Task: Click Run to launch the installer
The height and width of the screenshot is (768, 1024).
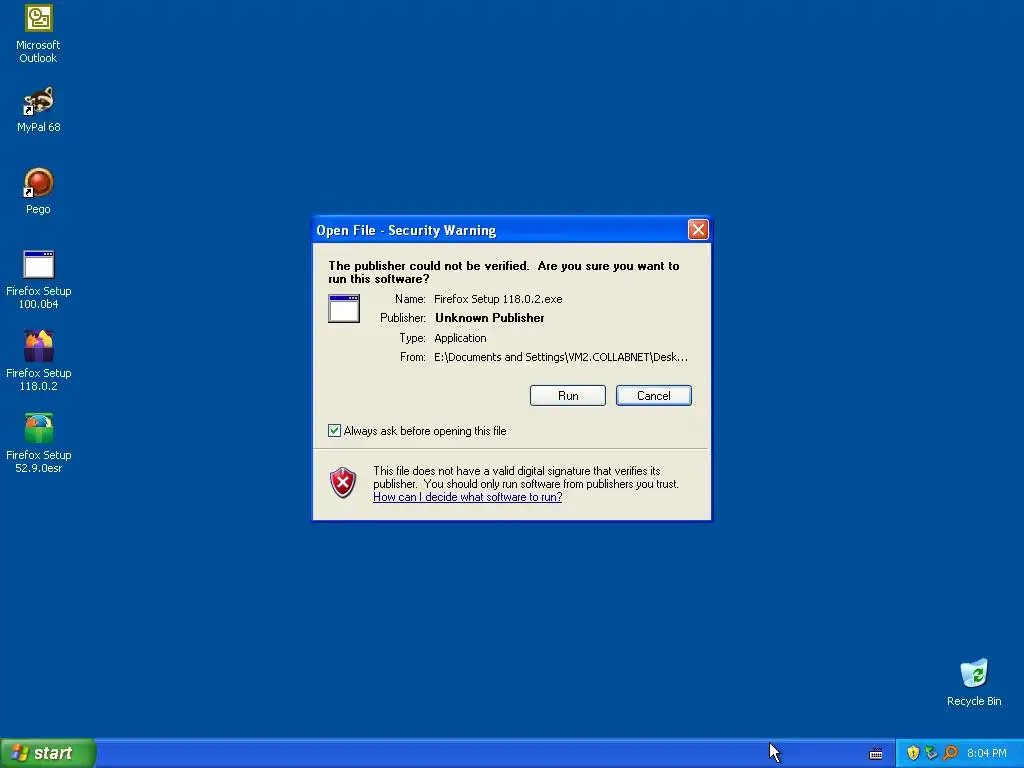Action: pyautogui.click(x=568, y=396)
